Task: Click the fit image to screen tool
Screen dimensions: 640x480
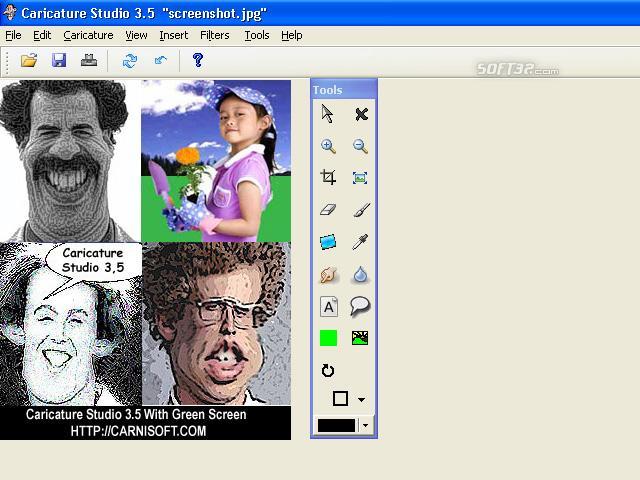Action: 360,178
